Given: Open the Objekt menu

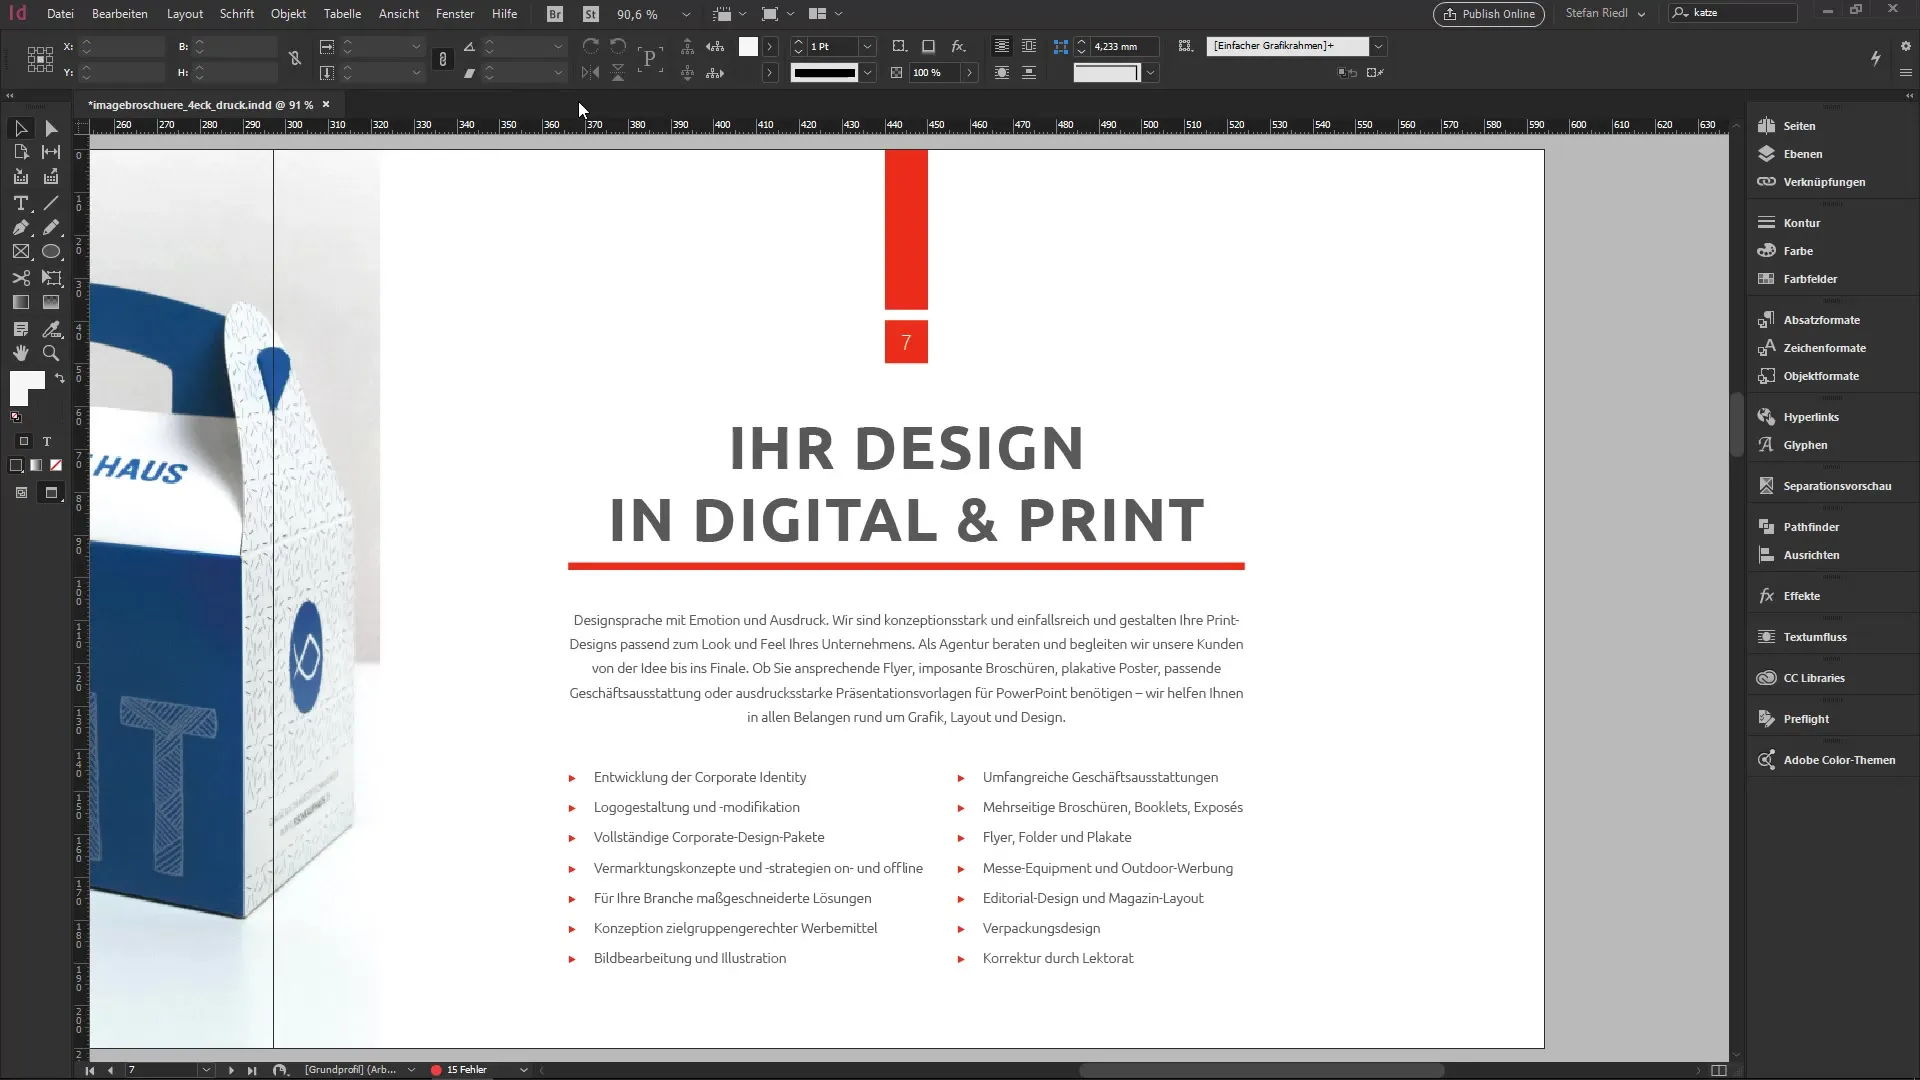Looking at the screenshot, I should click(288, 14).
